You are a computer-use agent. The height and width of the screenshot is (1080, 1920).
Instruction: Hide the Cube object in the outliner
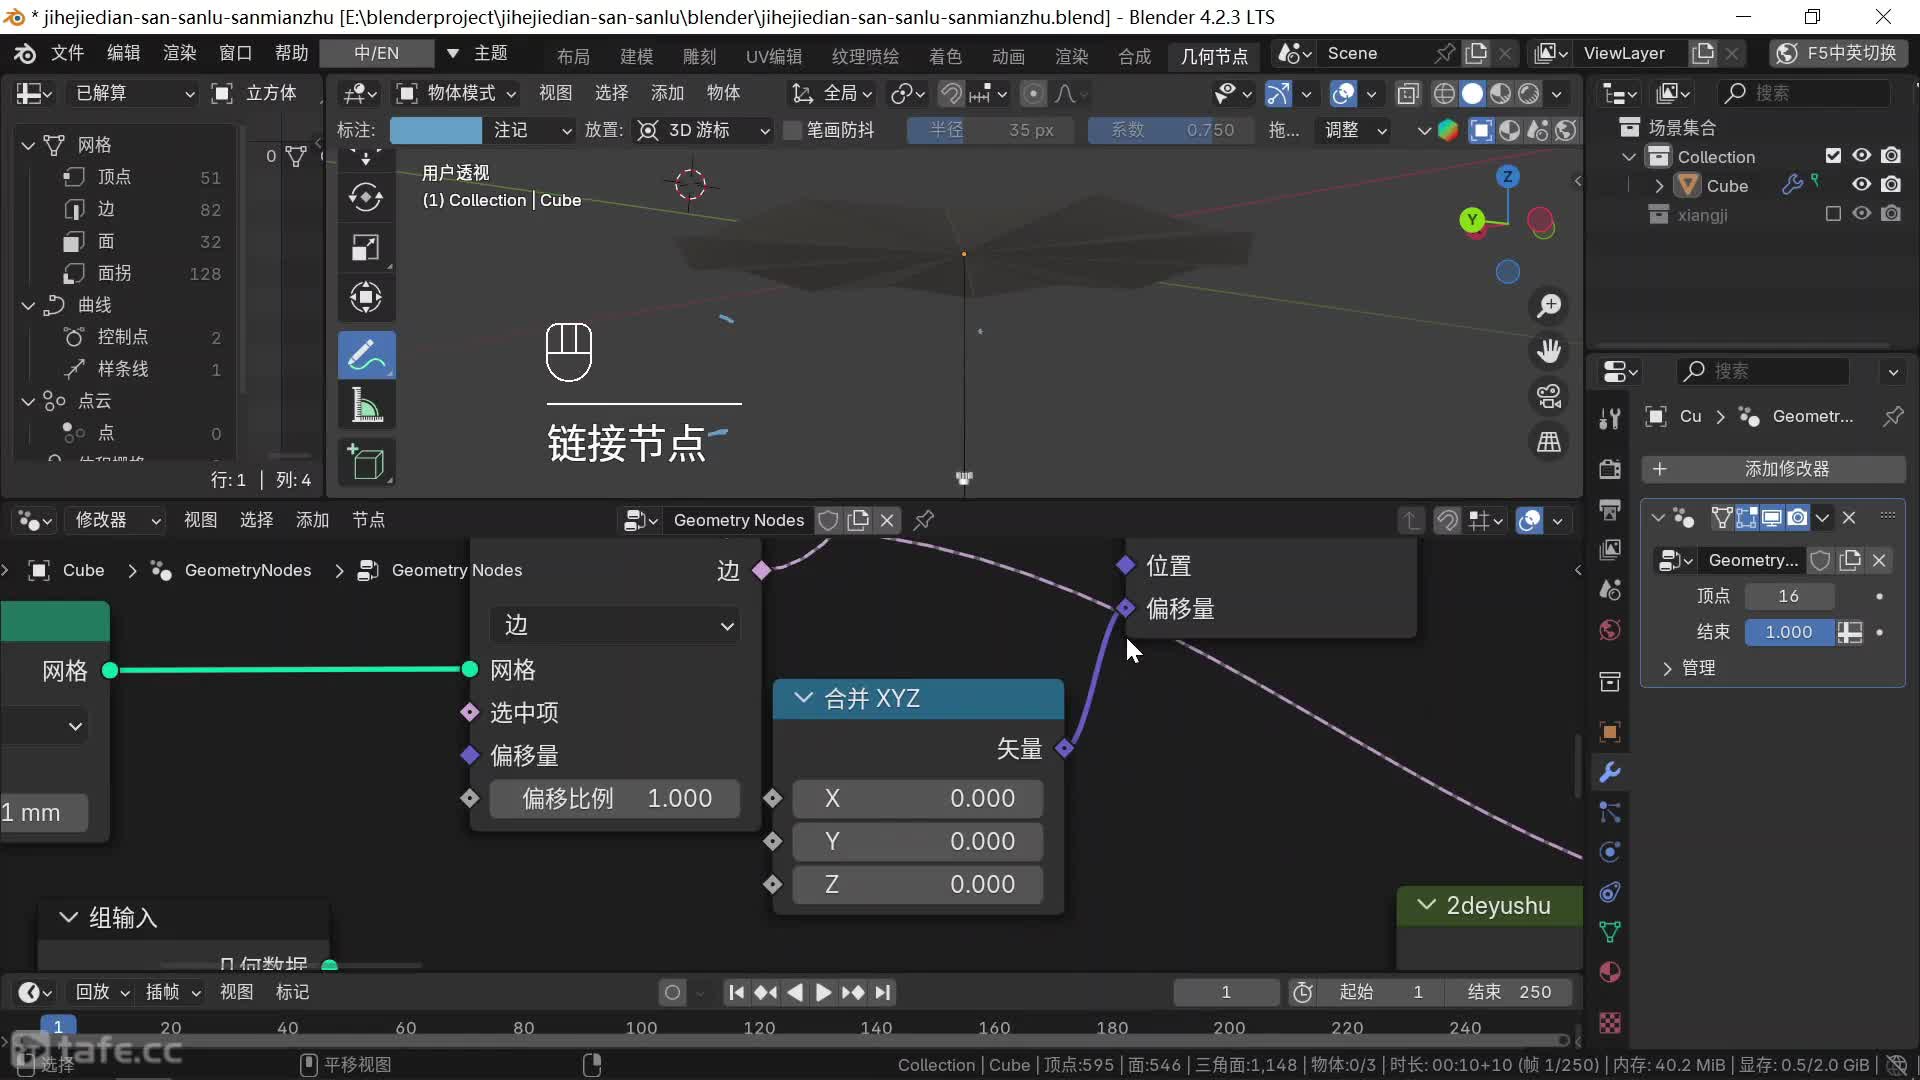[x=1861, y=185]
